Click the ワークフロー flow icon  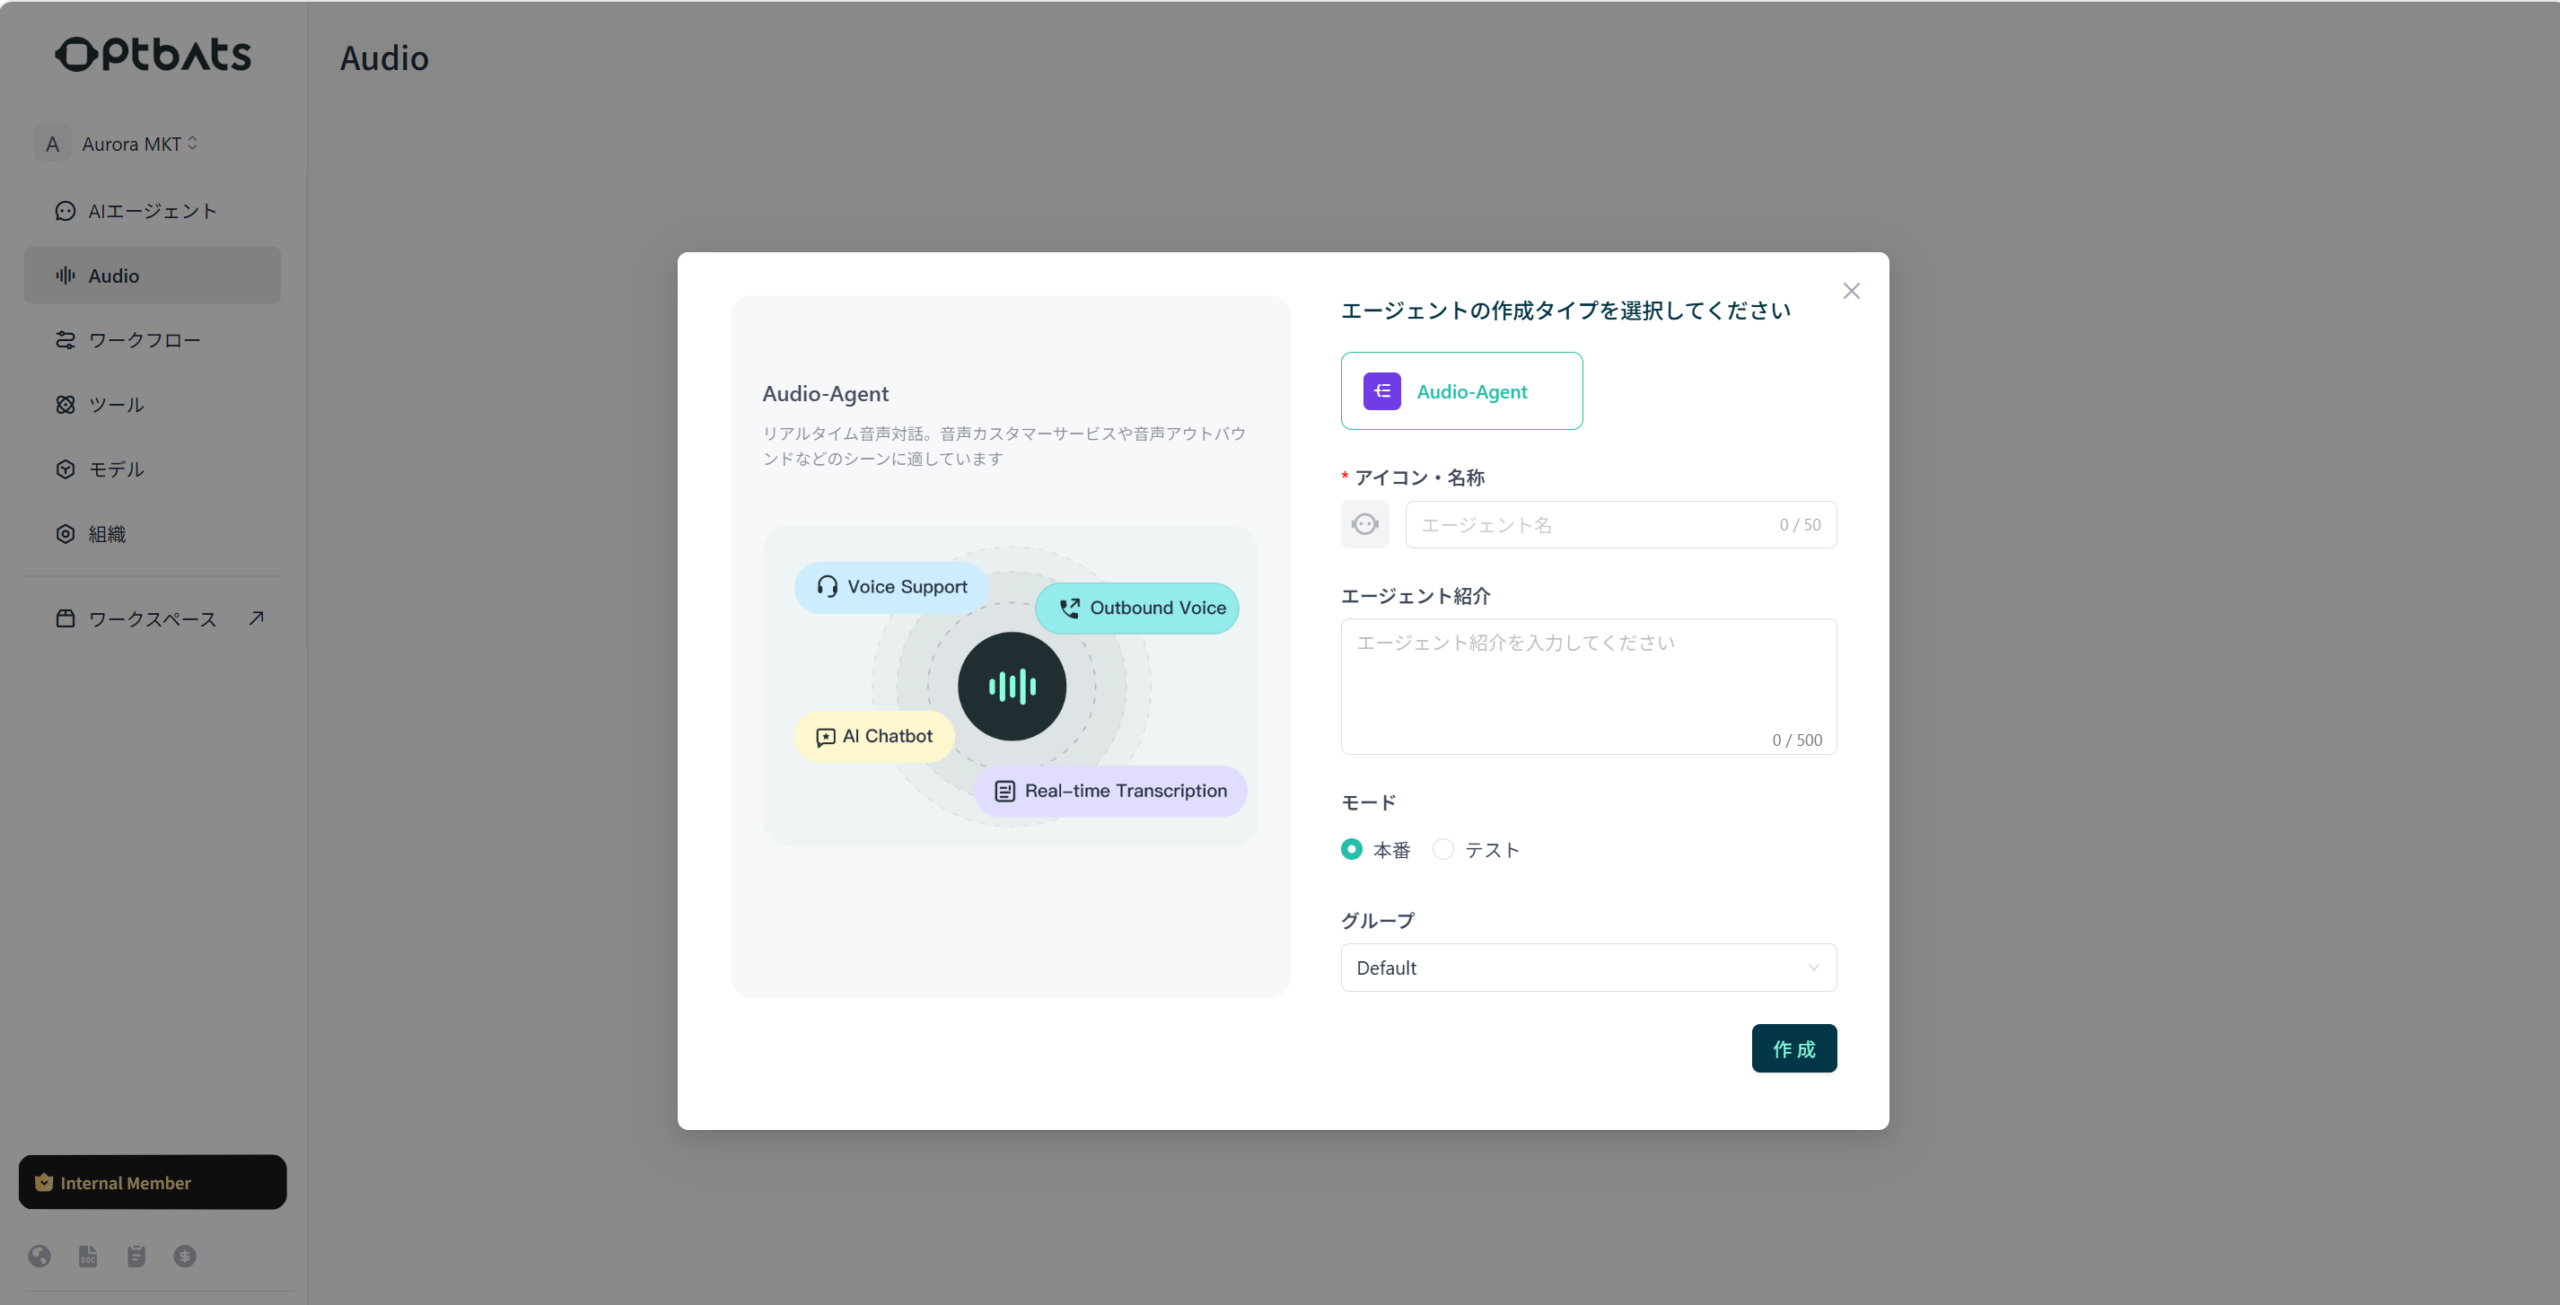[65, 340]
